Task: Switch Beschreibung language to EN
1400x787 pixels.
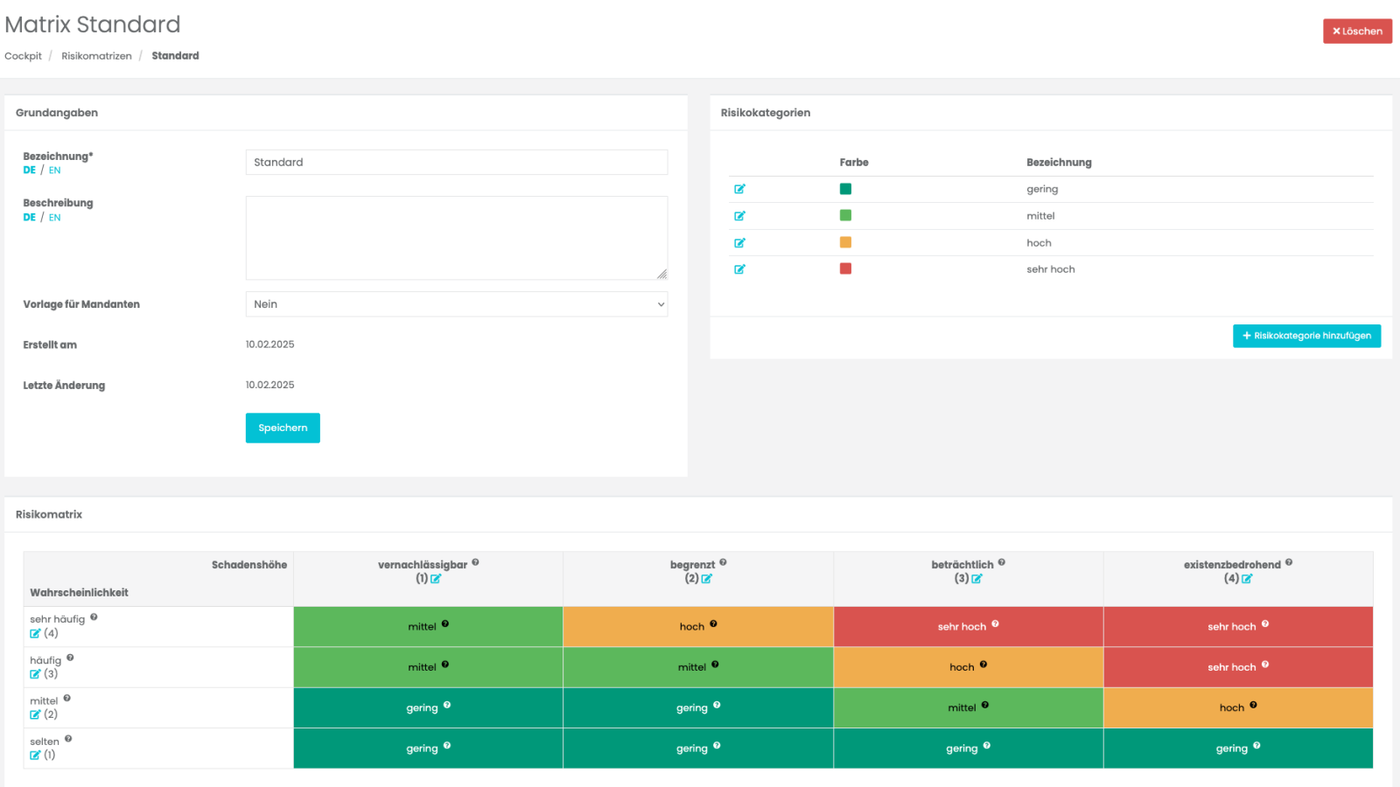Action: 55,218
